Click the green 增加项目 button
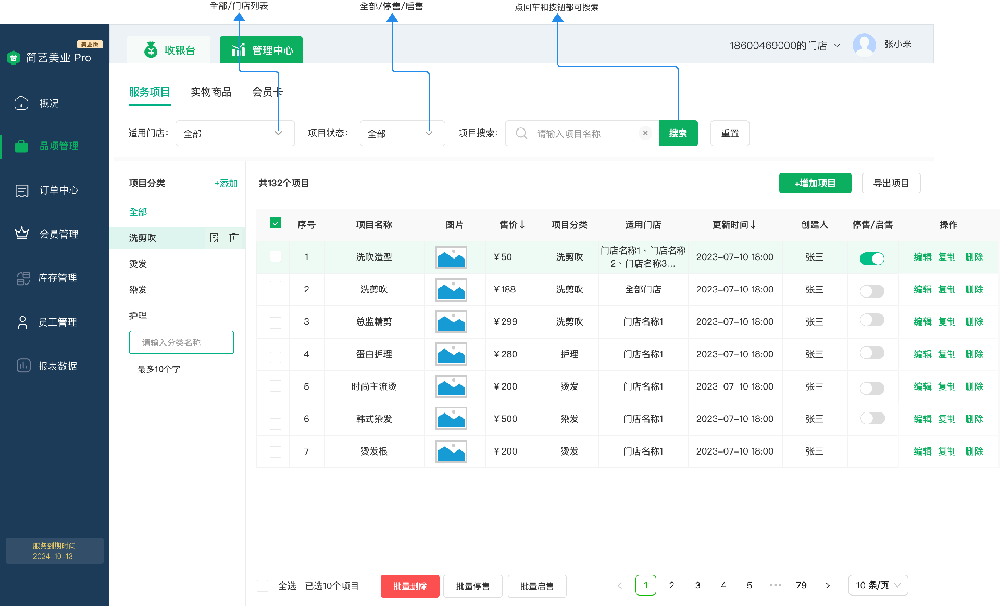The height and width of the screenshot is (608, 1000). (815, 183)
